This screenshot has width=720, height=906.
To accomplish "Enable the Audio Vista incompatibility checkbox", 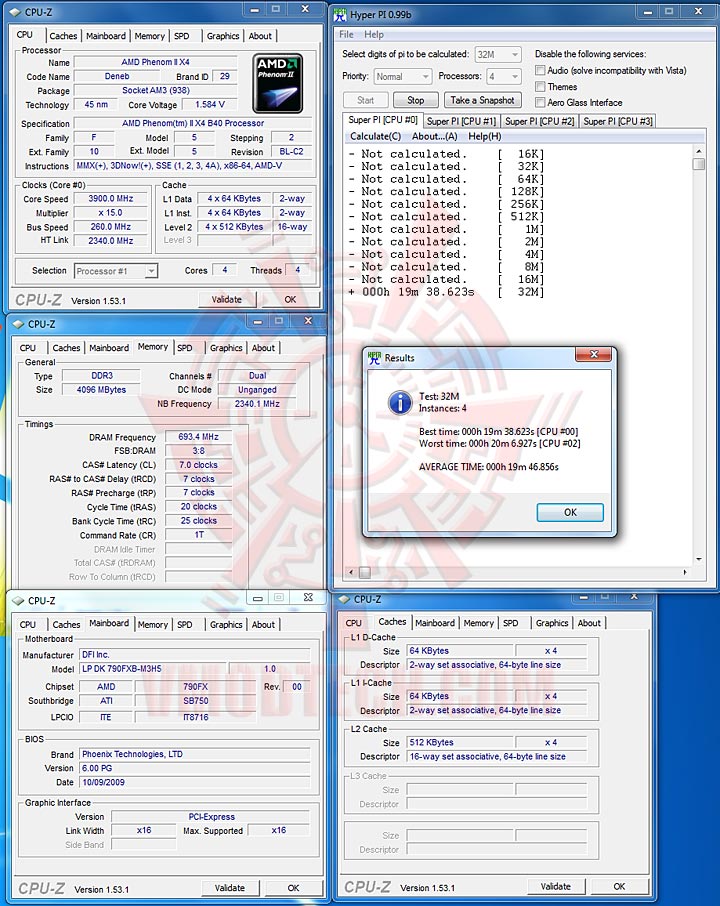I will point(540,70).
